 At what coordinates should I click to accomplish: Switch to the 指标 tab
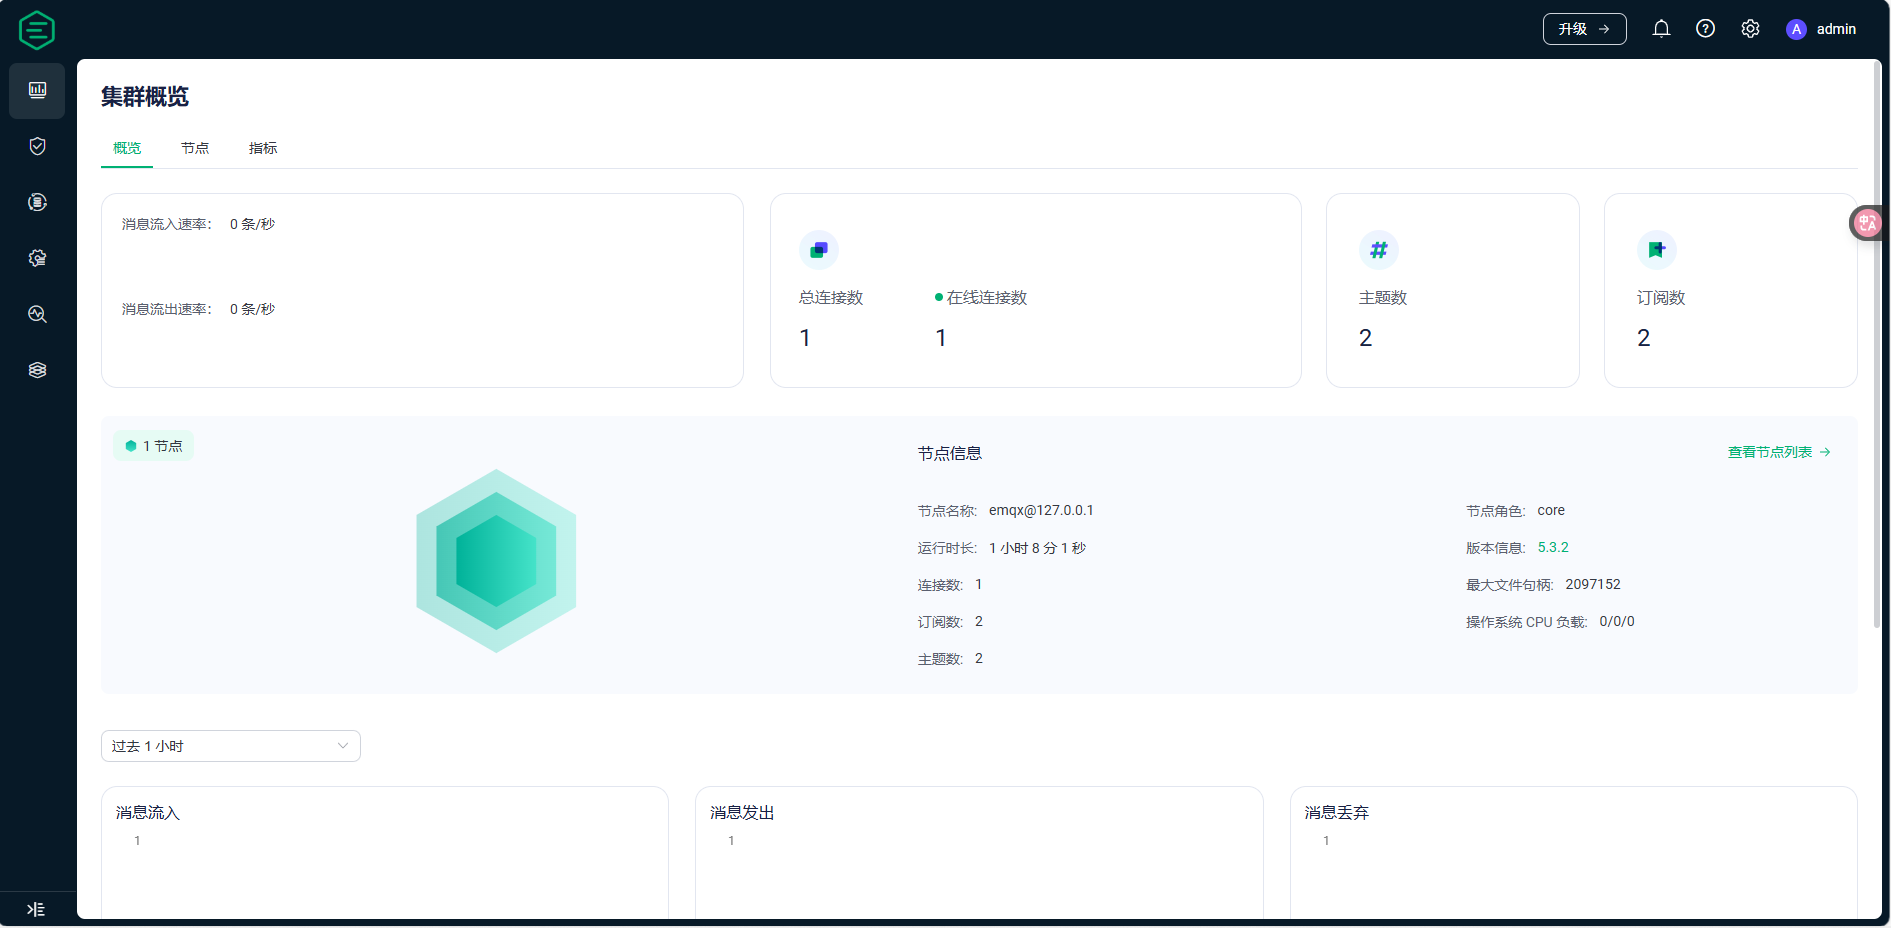263,148
